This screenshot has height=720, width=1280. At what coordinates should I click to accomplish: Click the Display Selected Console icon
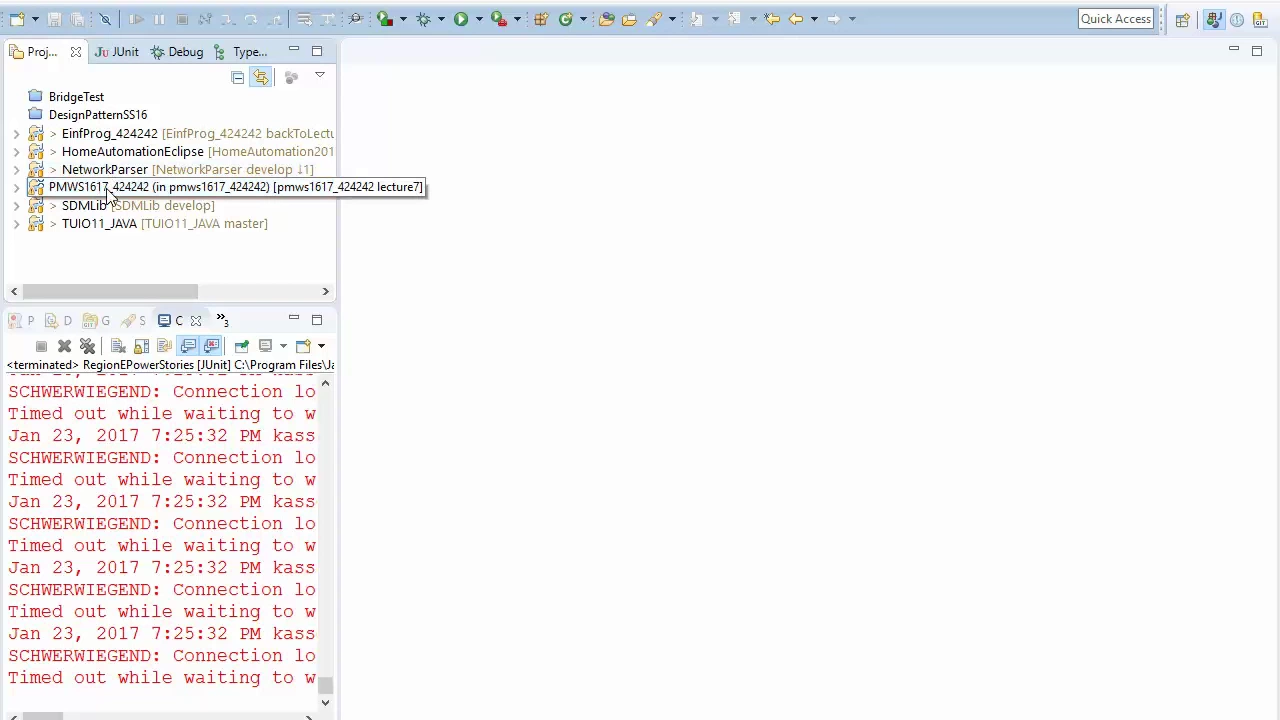(x=265, y=346)
